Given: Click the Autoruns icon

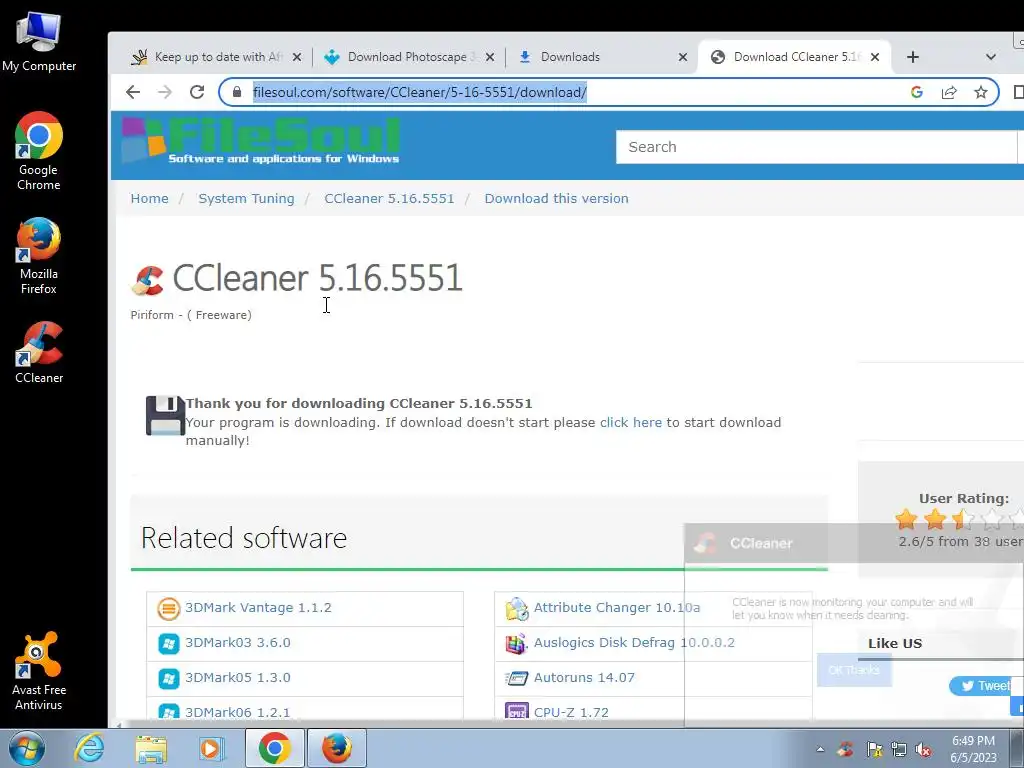Looking at the screenshot, I should (517, 679).
